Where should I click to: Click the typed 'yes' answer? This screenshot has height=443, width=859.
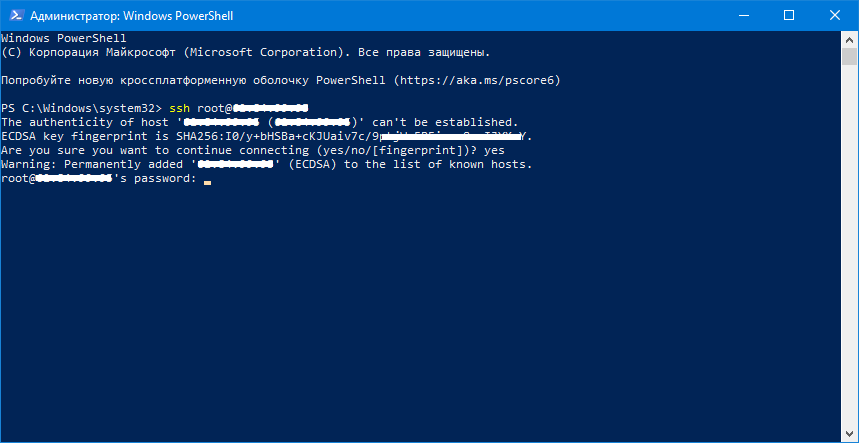494,151
